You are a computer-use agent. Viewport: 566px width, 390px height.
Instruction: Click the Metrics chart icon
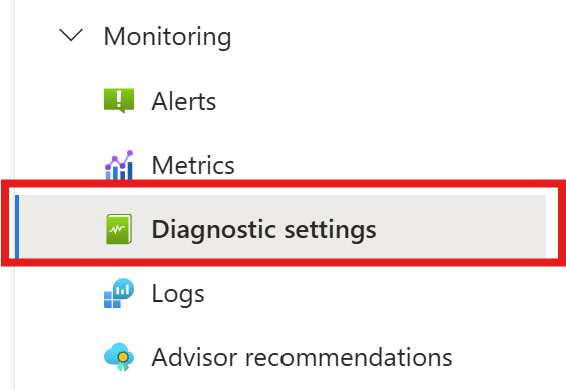click(x=119, y=165)
